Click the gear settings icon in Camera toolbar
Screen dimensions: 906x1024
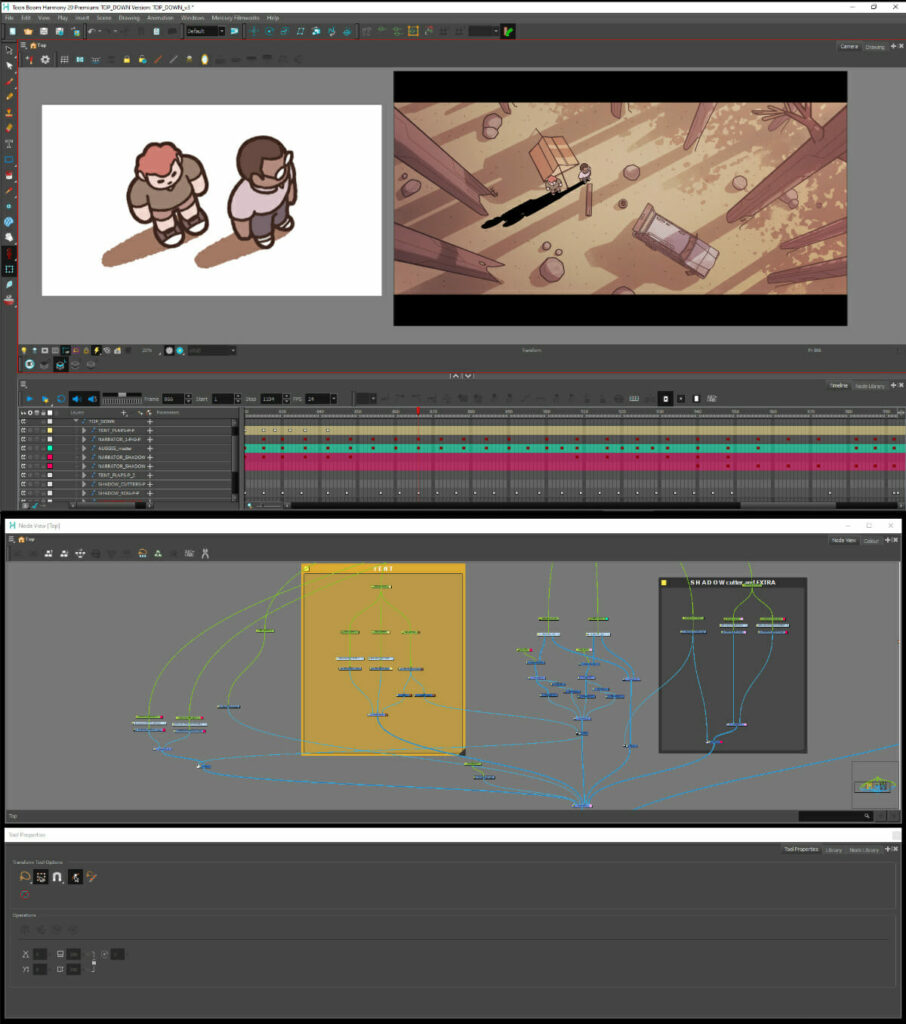pos(45,59)
